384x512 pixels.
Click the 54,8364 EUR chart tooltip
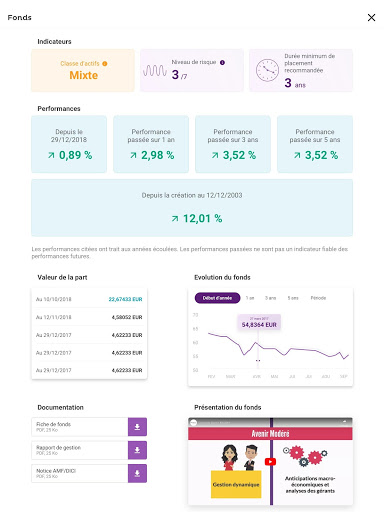tap(259, 322)
